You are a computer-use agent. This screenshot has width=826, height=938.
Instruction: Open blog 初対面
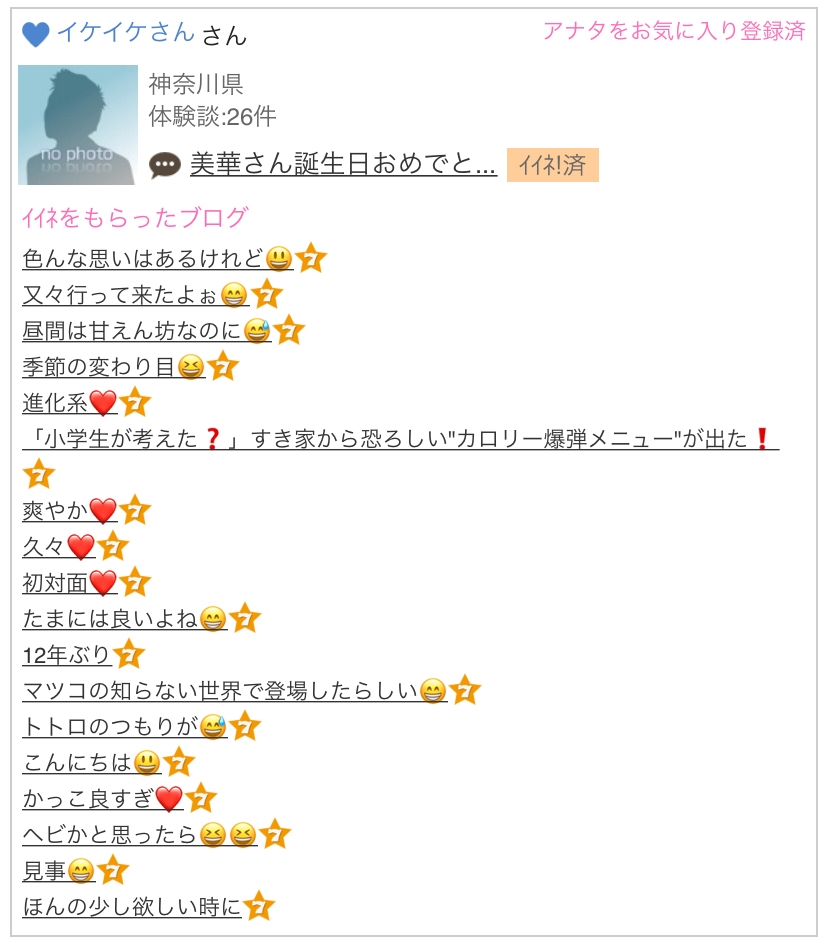69,583
